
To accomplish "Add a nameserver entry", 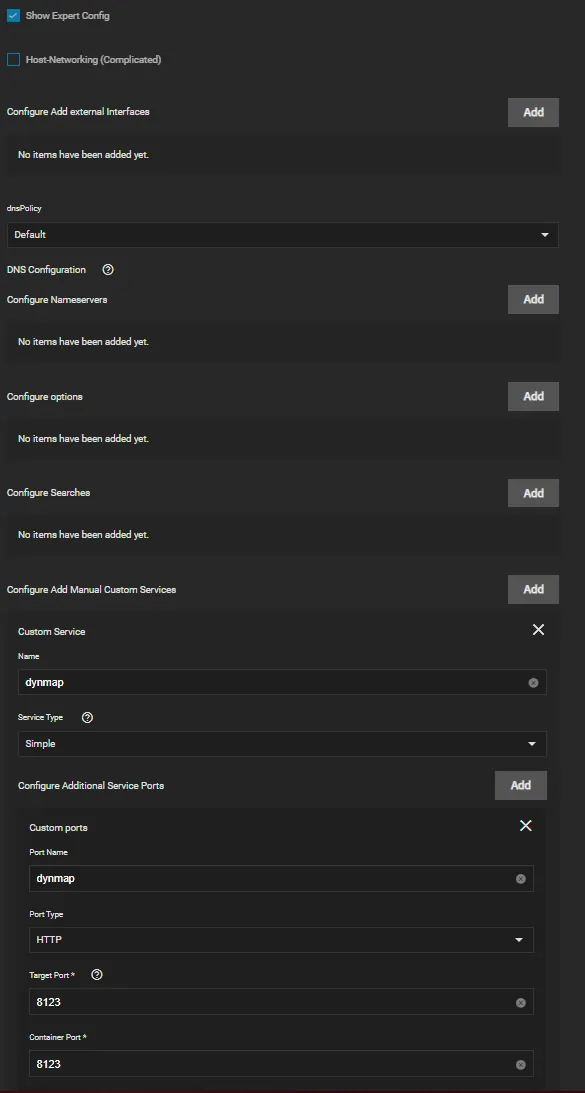I will [533, 299].
